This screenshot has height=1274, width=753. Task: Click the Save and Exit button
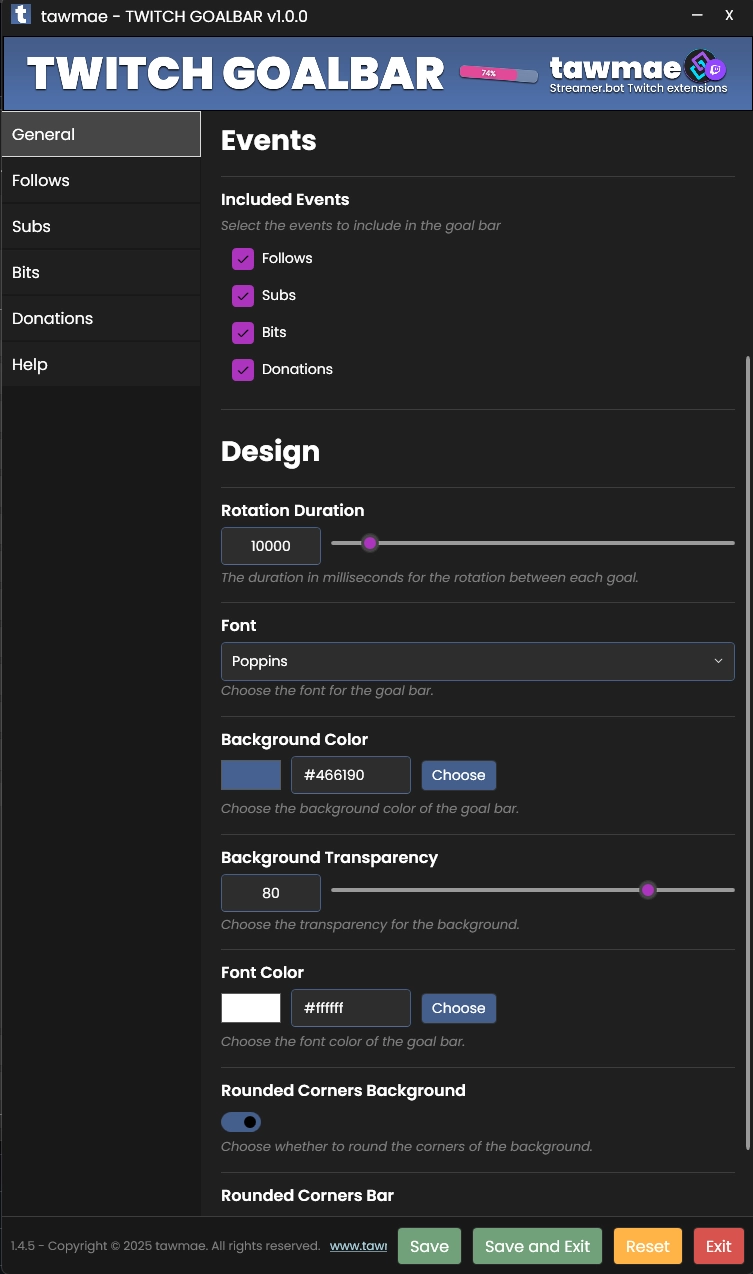coord(538,1246)
